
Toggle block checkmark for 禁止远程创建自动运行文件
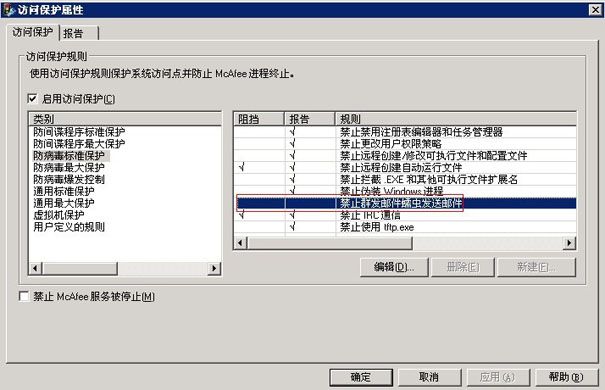pos(242,167)
